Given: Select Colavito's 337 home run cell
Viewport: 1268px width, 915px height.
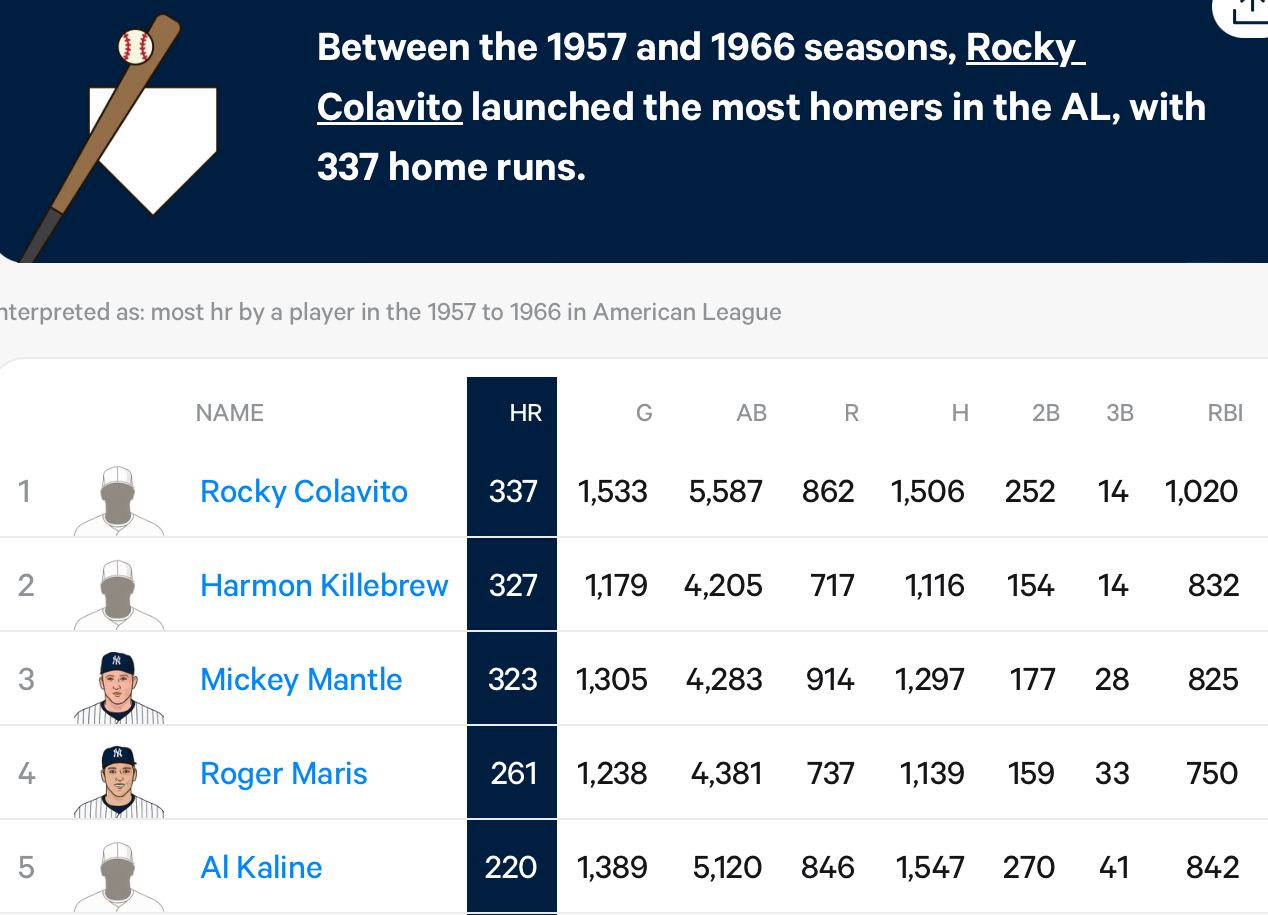Looking at the screenshot, I should click(512, 492).
